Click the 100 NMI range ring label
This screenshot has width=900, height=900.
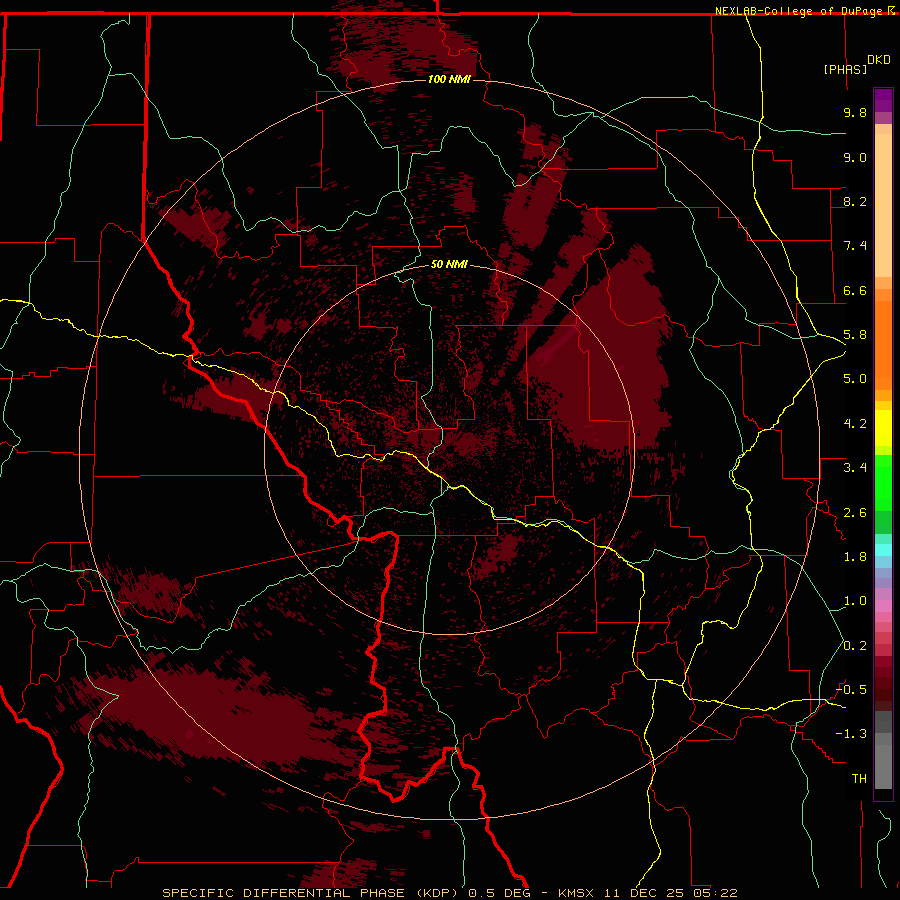pos(449,79)
